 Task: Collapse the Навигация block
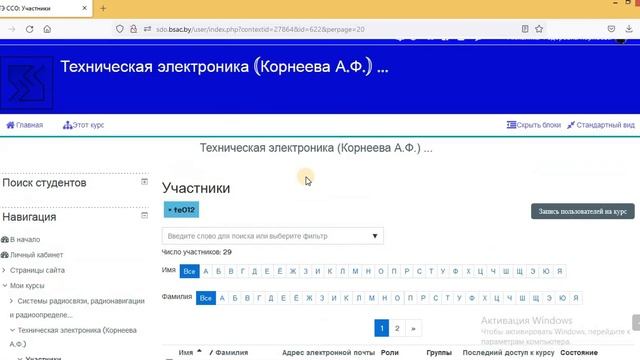(x=144, y=215)
